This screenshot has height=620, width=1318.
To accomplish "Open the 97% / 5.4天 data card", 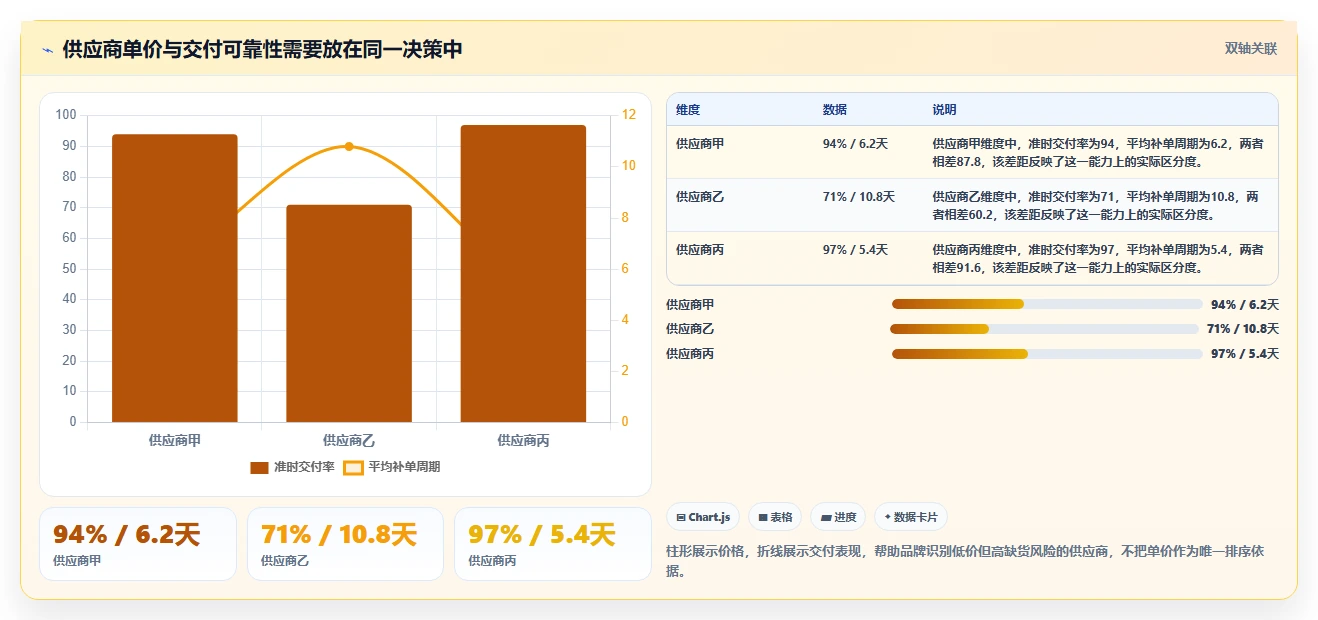I will click(x=553, y=544).
